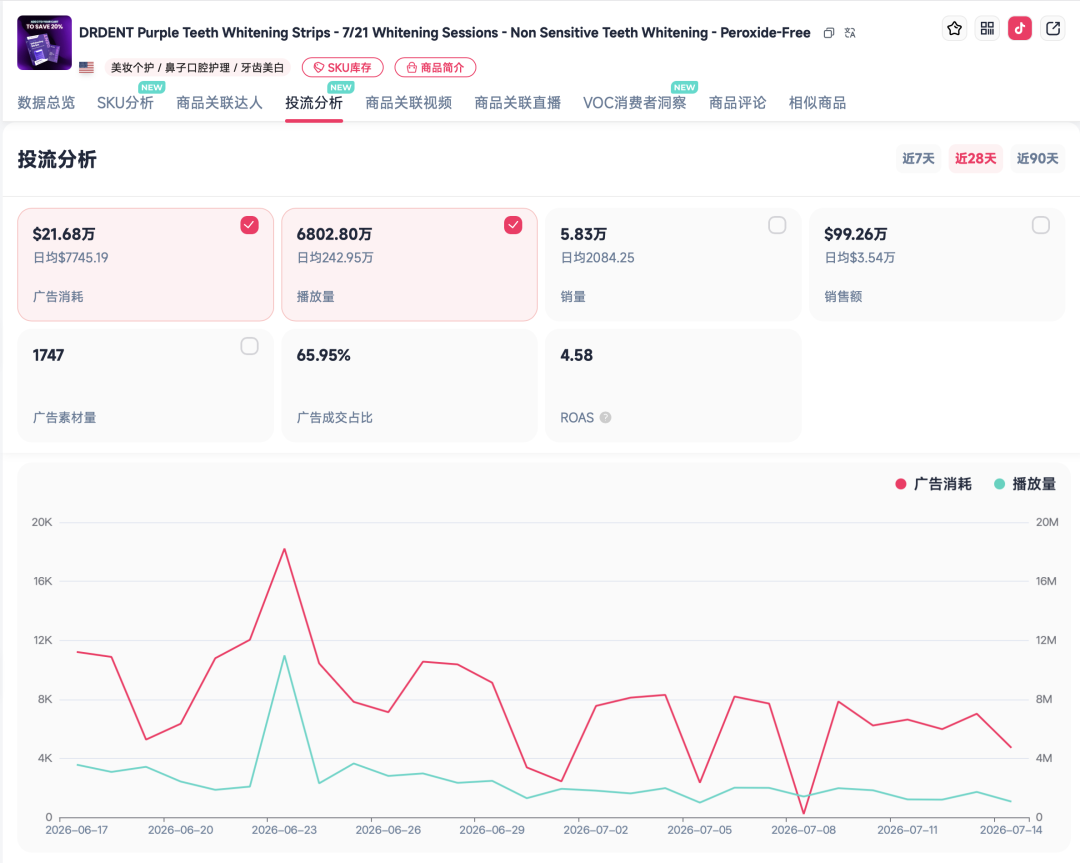Switch to the 数据总览 tab
Image resolution: width=1080 pixels, height=863 pixels.
click(46, 103)
